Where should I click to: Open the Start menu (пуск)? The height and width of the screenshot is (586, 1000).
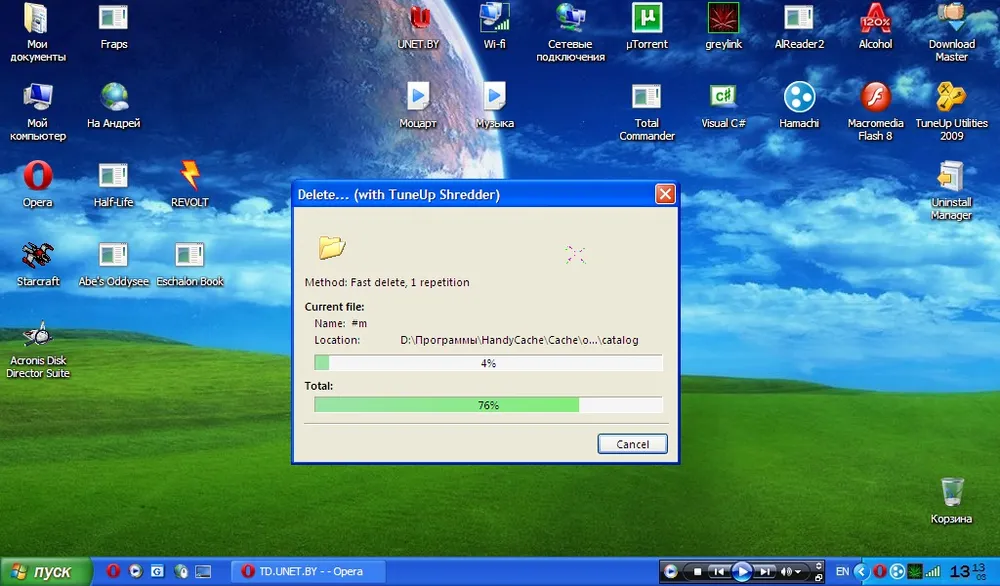[47, 572]
